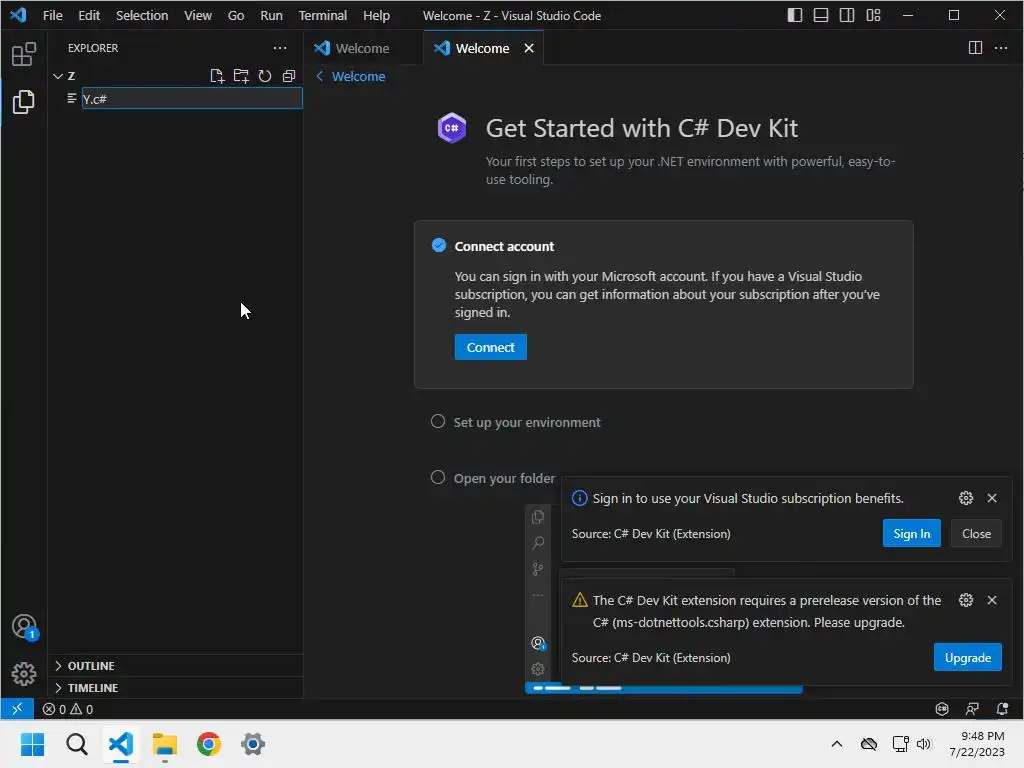Viewport: 1024px width, 768px height.
Task: Open the volume control in system tray
Action: 923,744
